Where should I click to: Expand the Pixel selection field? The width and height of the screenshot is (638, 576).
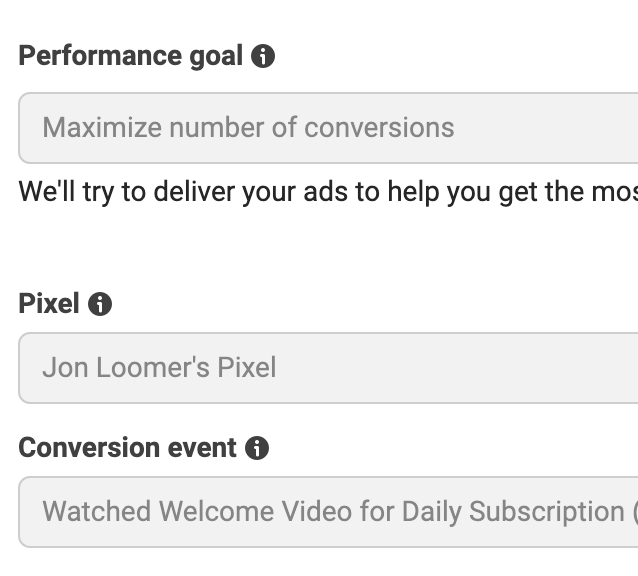coord(328,368)
